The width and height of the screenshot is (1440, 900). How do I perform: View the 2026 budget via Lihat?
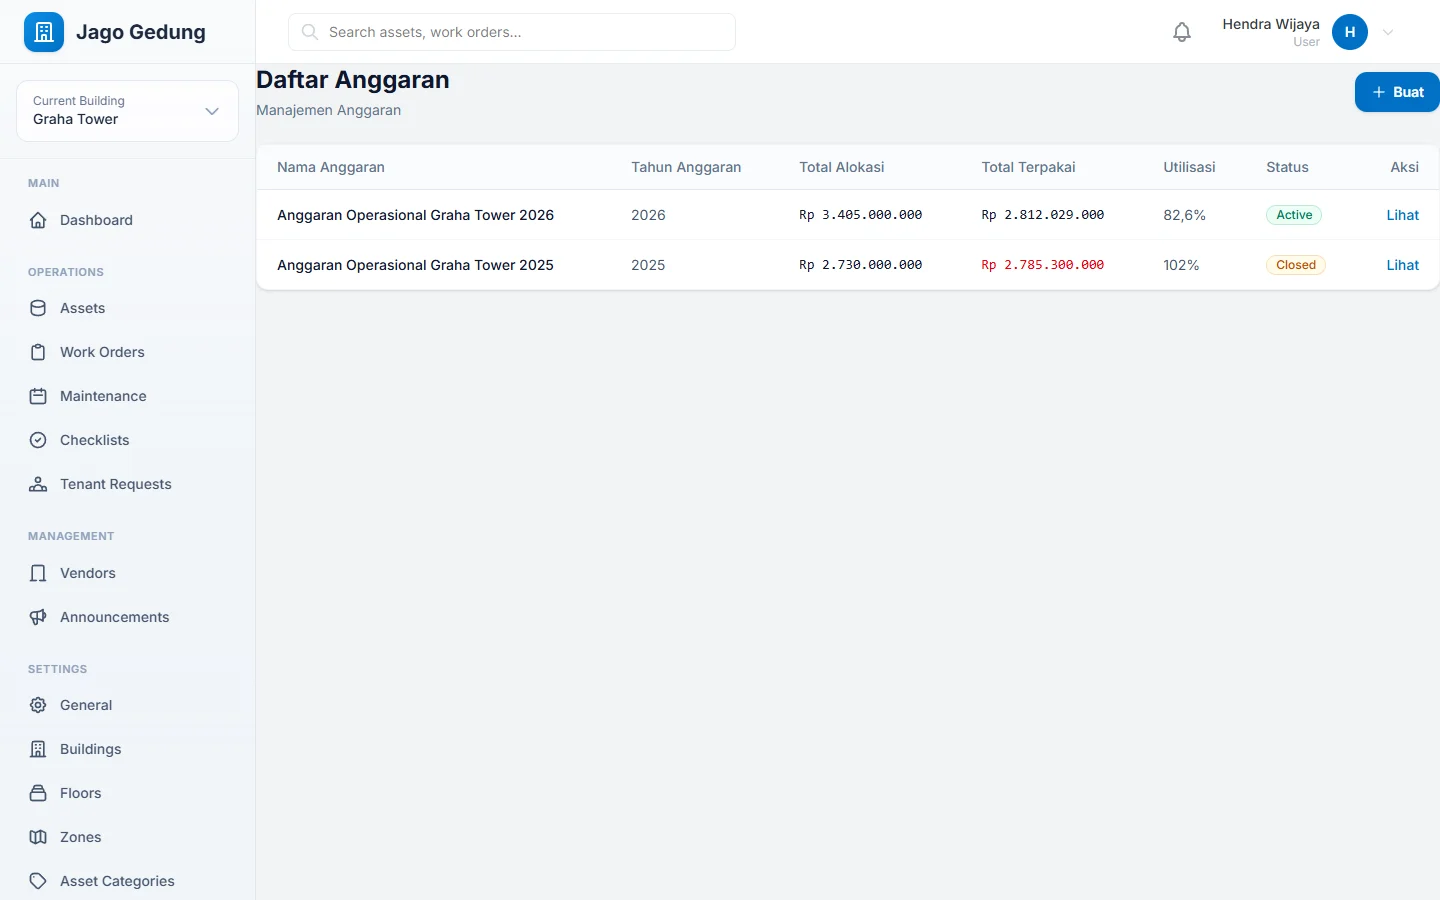(1403, 215)
